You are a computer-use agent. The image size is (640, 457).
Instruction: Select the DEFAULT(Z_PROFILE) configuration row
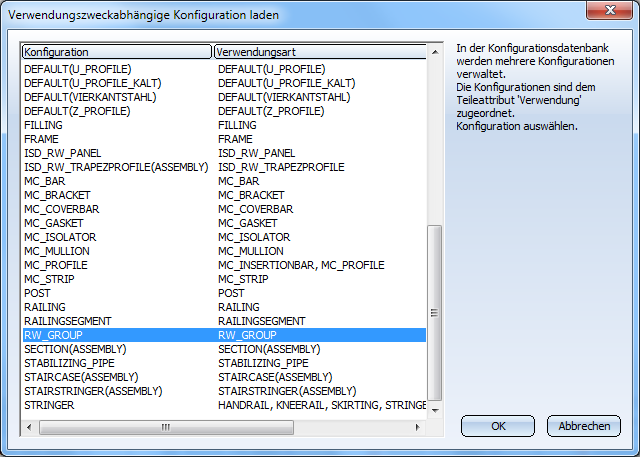(224, 111)
